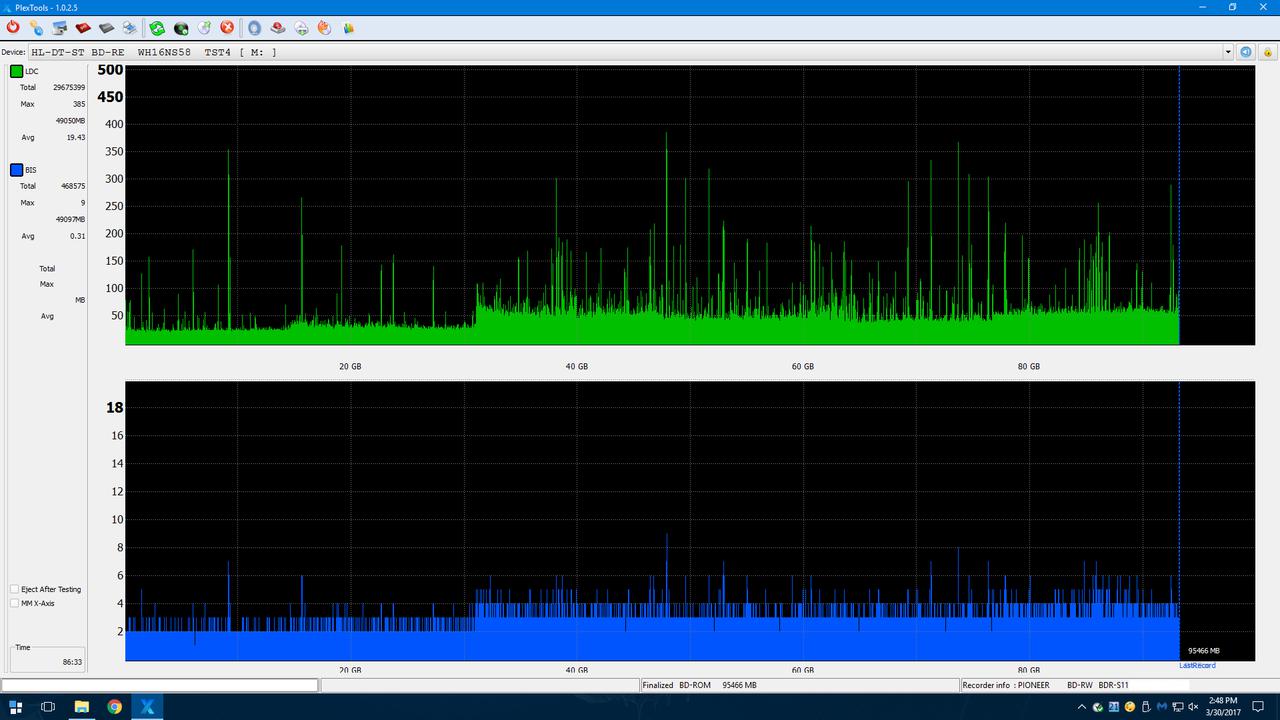Open the Windows Start menu
The height and width of the screenshot is (720, 1280).
tap(16, 707)
